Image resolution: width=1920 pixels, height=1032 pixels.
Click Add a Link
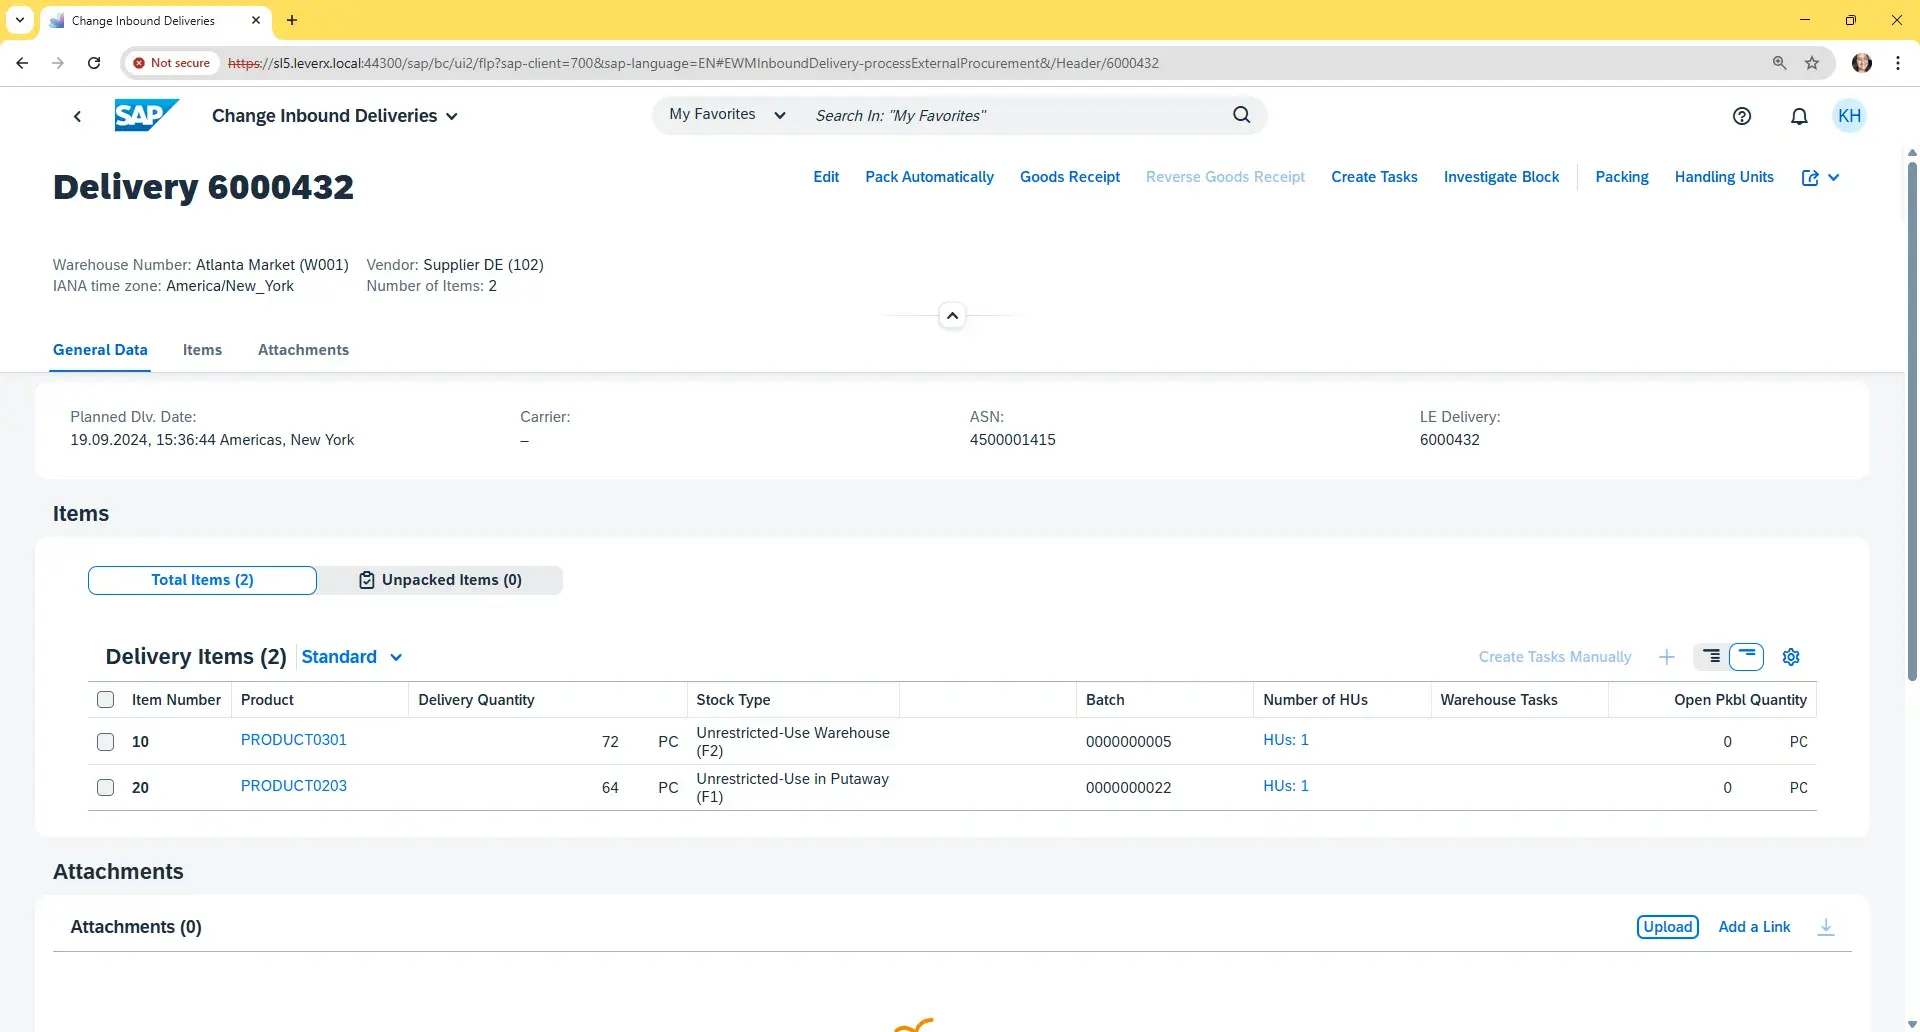point(1754,927)
